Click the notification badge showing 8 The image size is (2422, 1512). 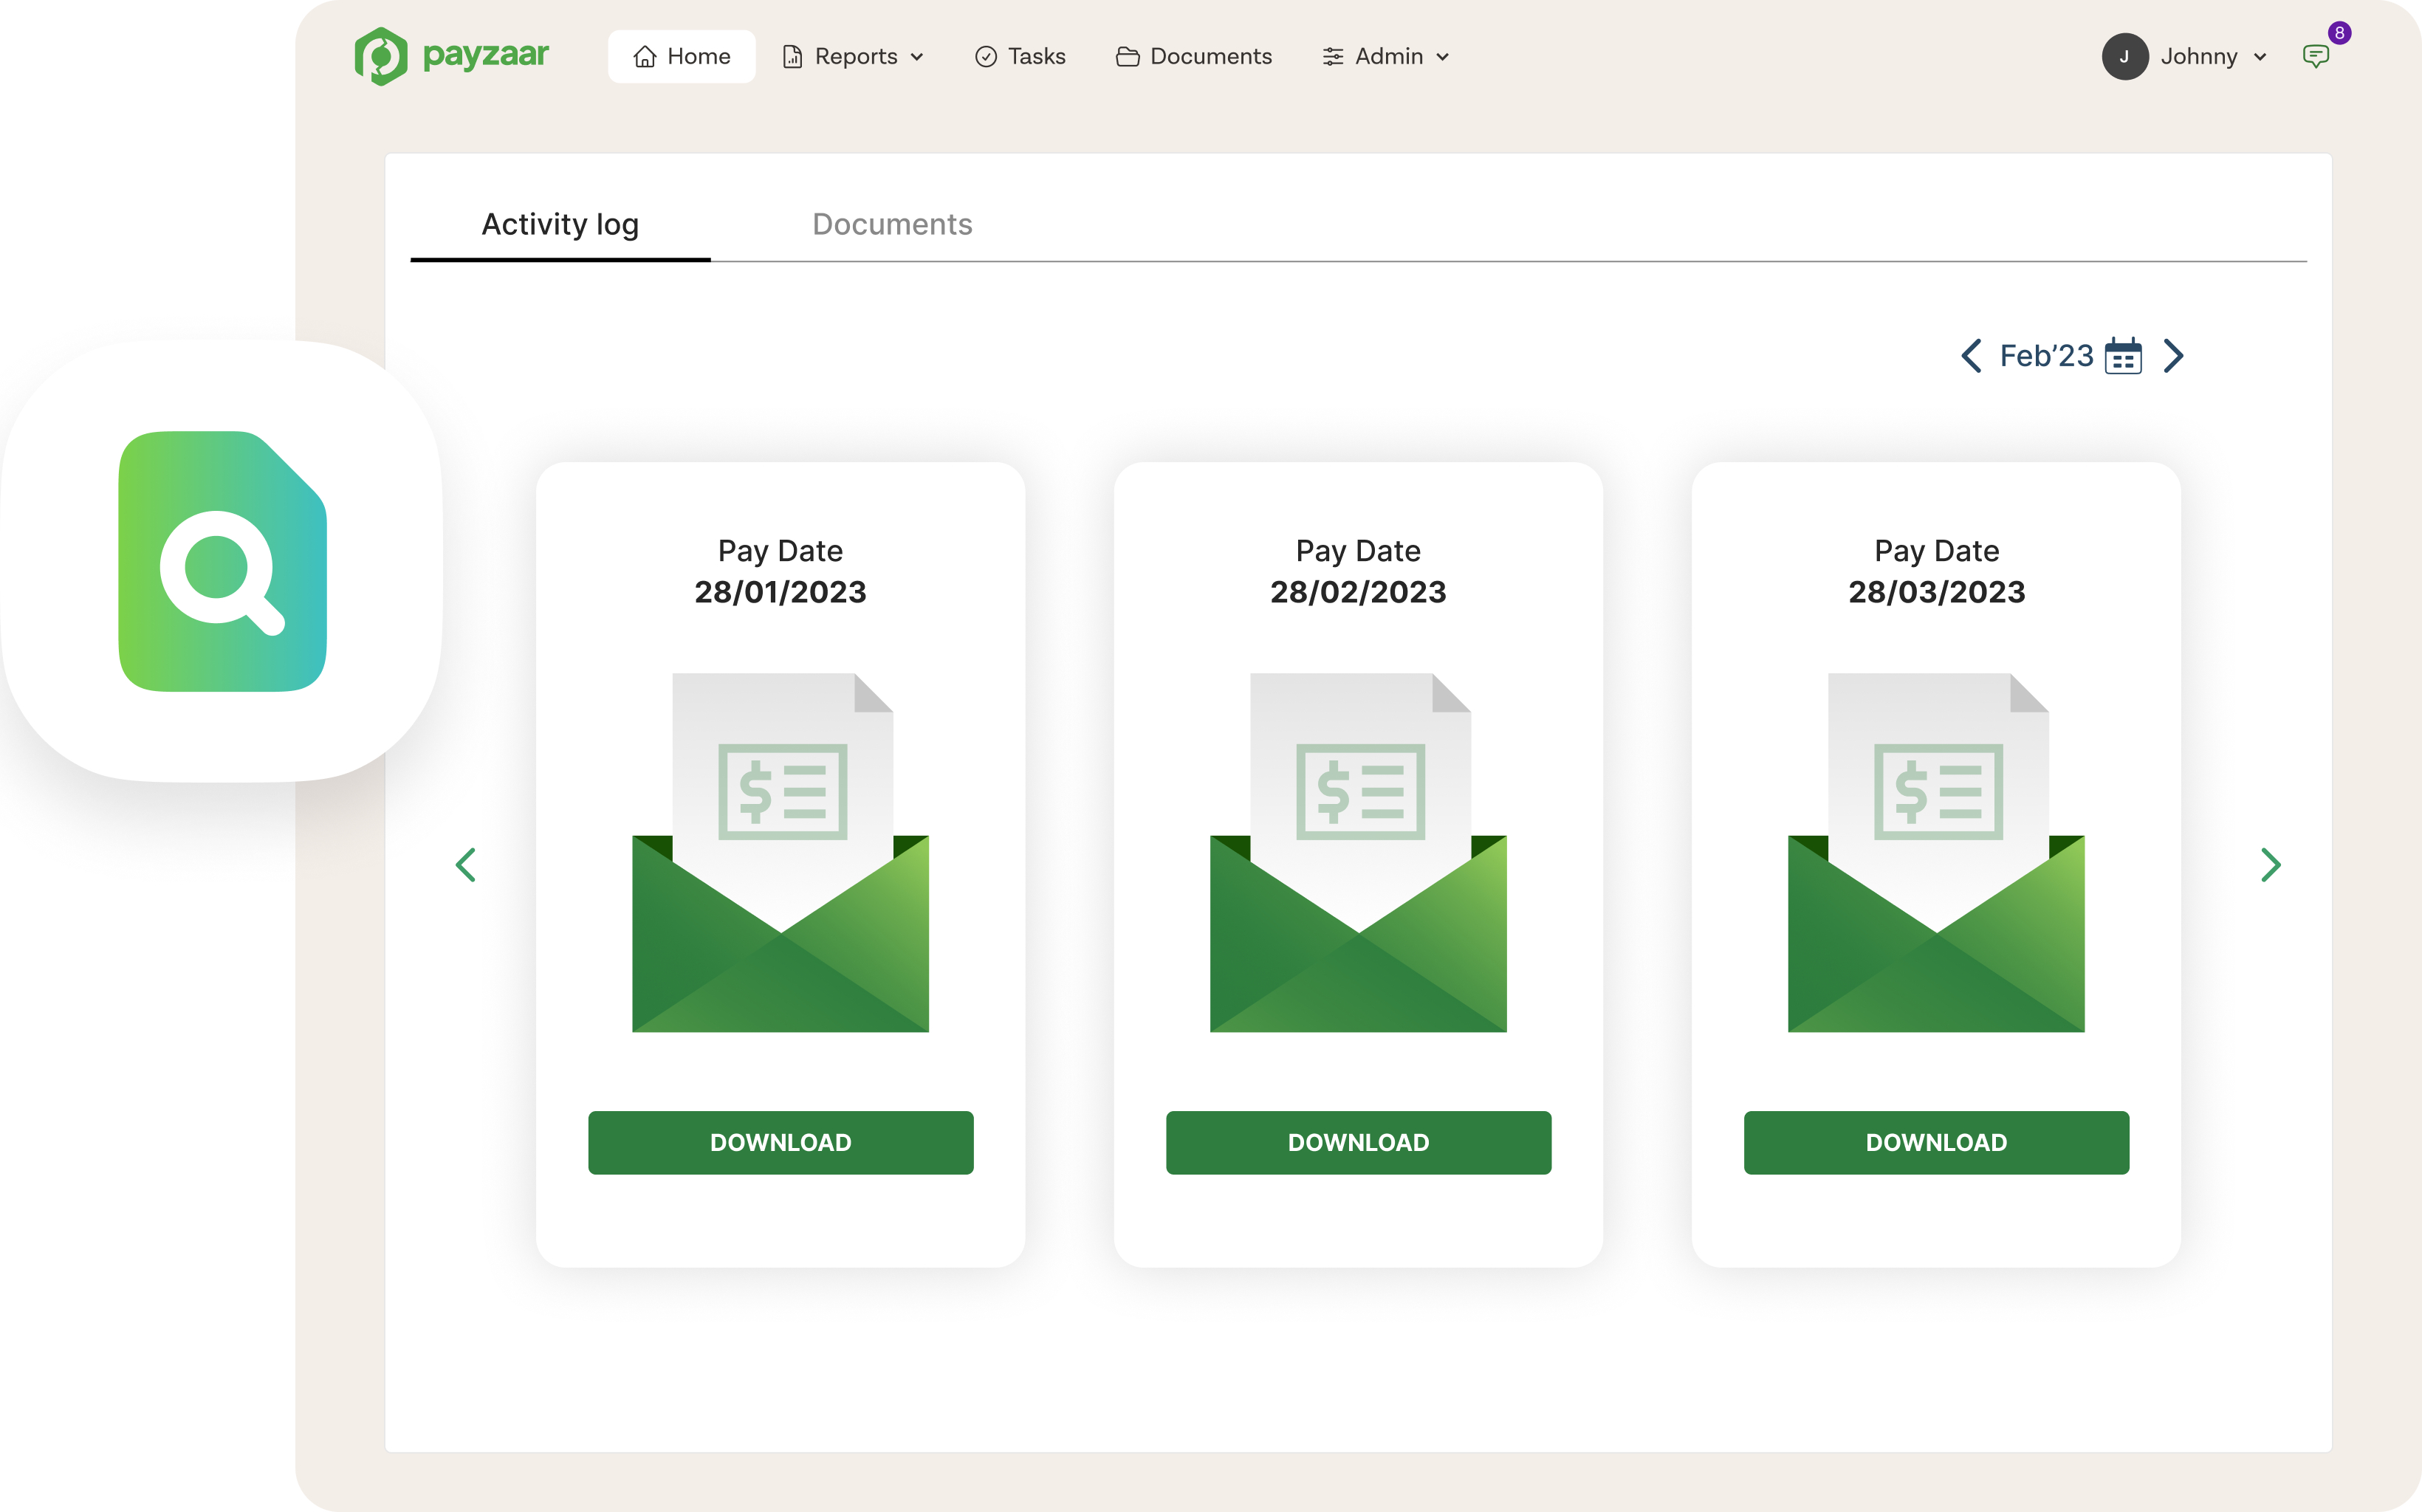pyautogui.click(x=2340, y=33)
